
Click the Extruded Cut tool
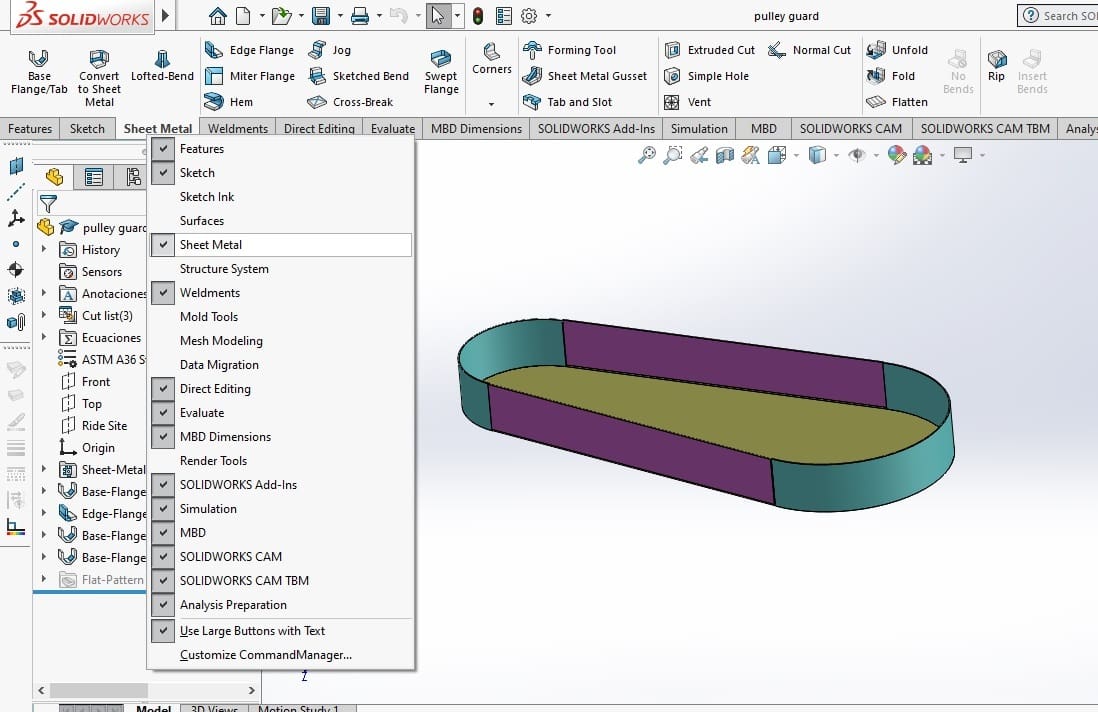click(x=709, y=50)
